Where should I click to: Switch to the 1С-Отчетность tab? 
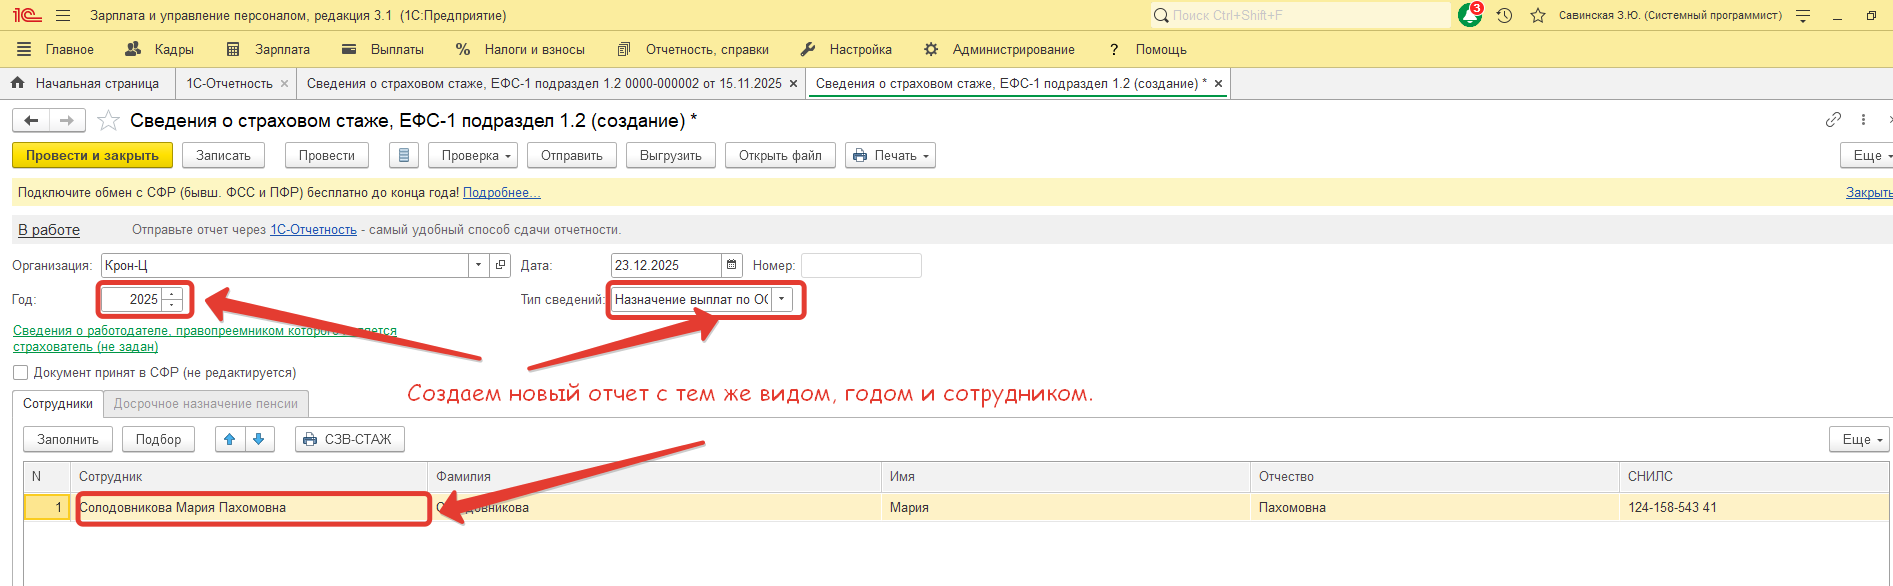point(229,84)
